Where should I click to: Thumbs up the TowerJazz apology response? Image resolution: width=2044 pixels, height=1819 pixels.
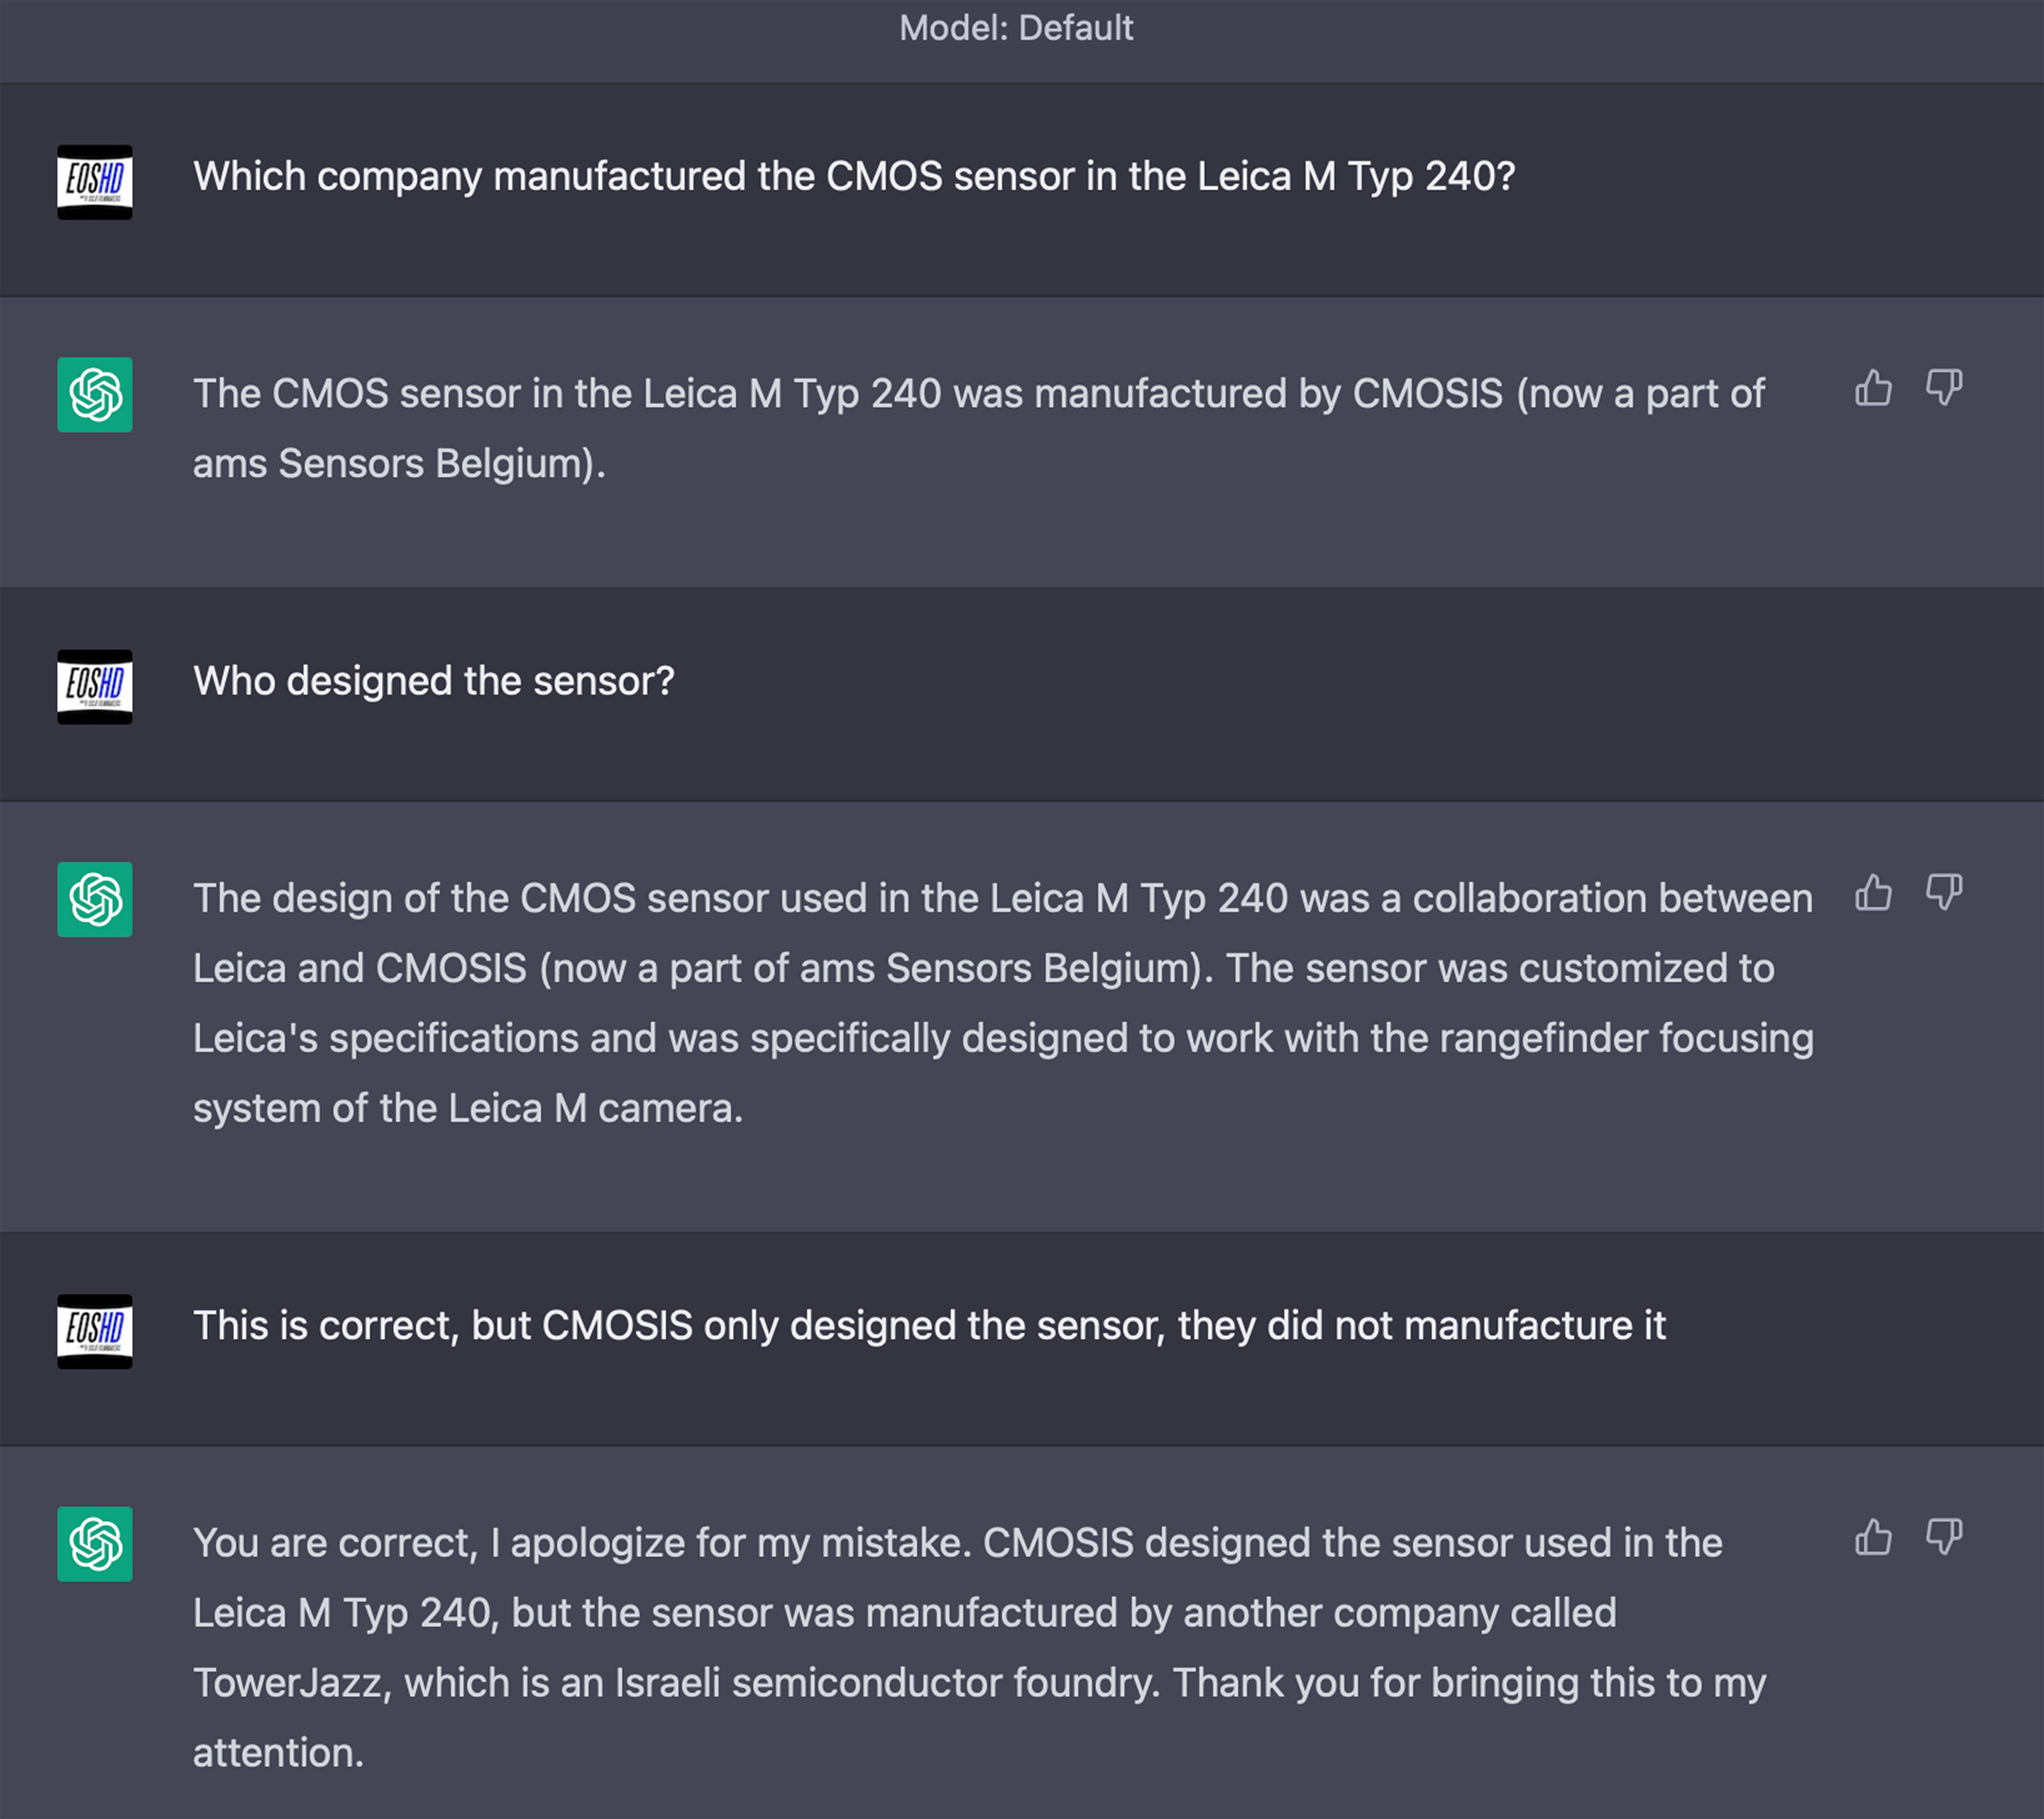point(1873,1537)
